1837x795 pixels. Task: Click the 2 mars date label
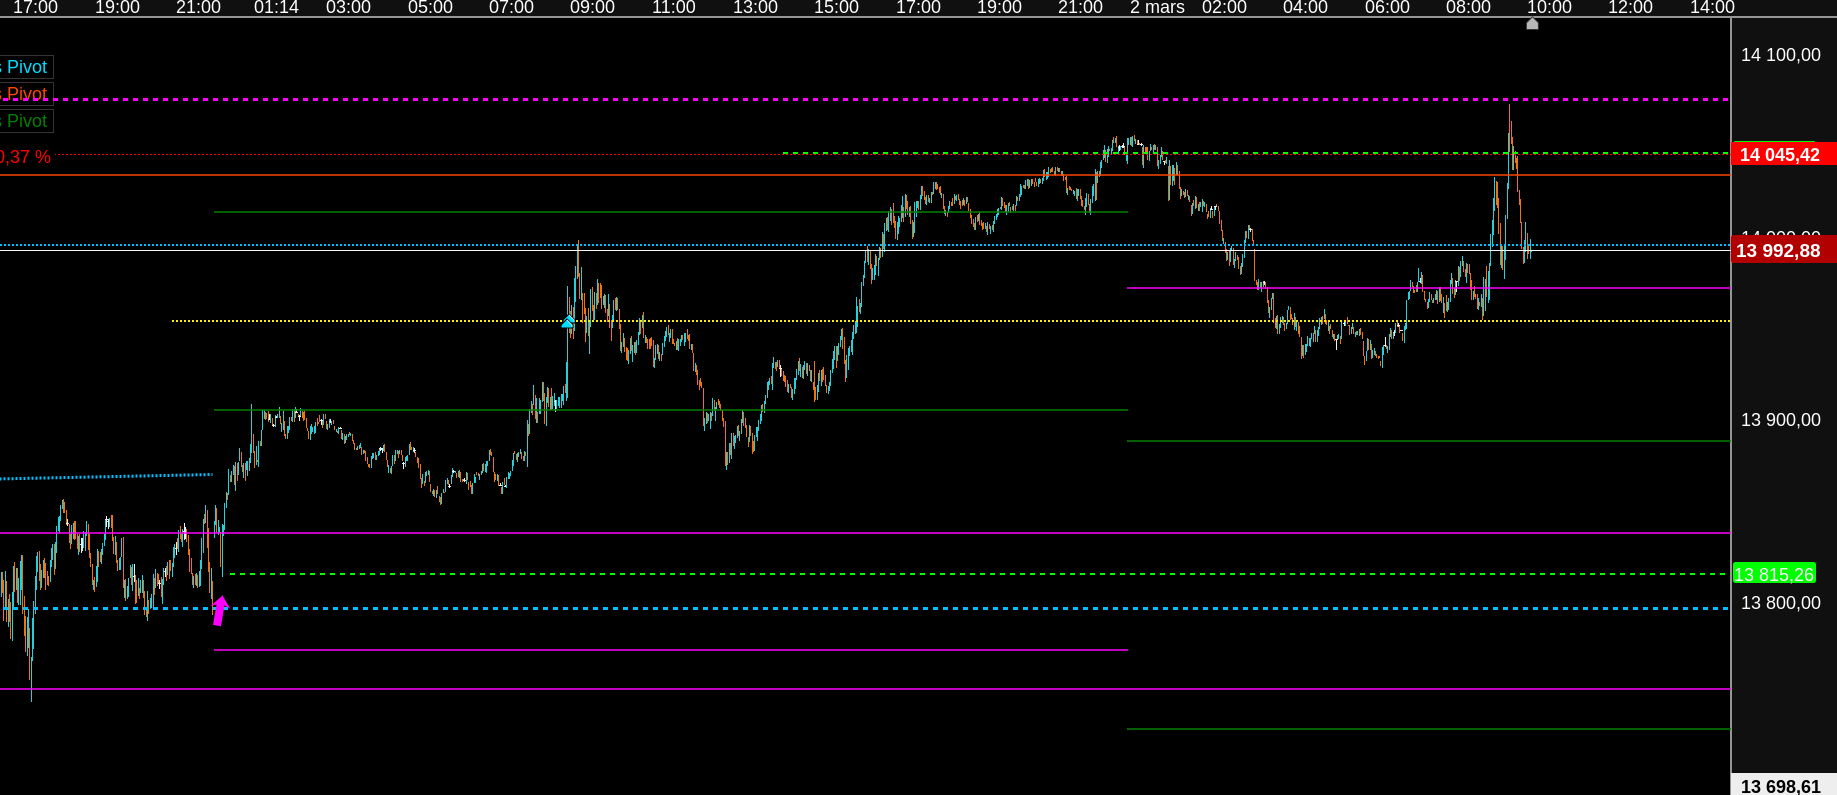point(1157,8)
